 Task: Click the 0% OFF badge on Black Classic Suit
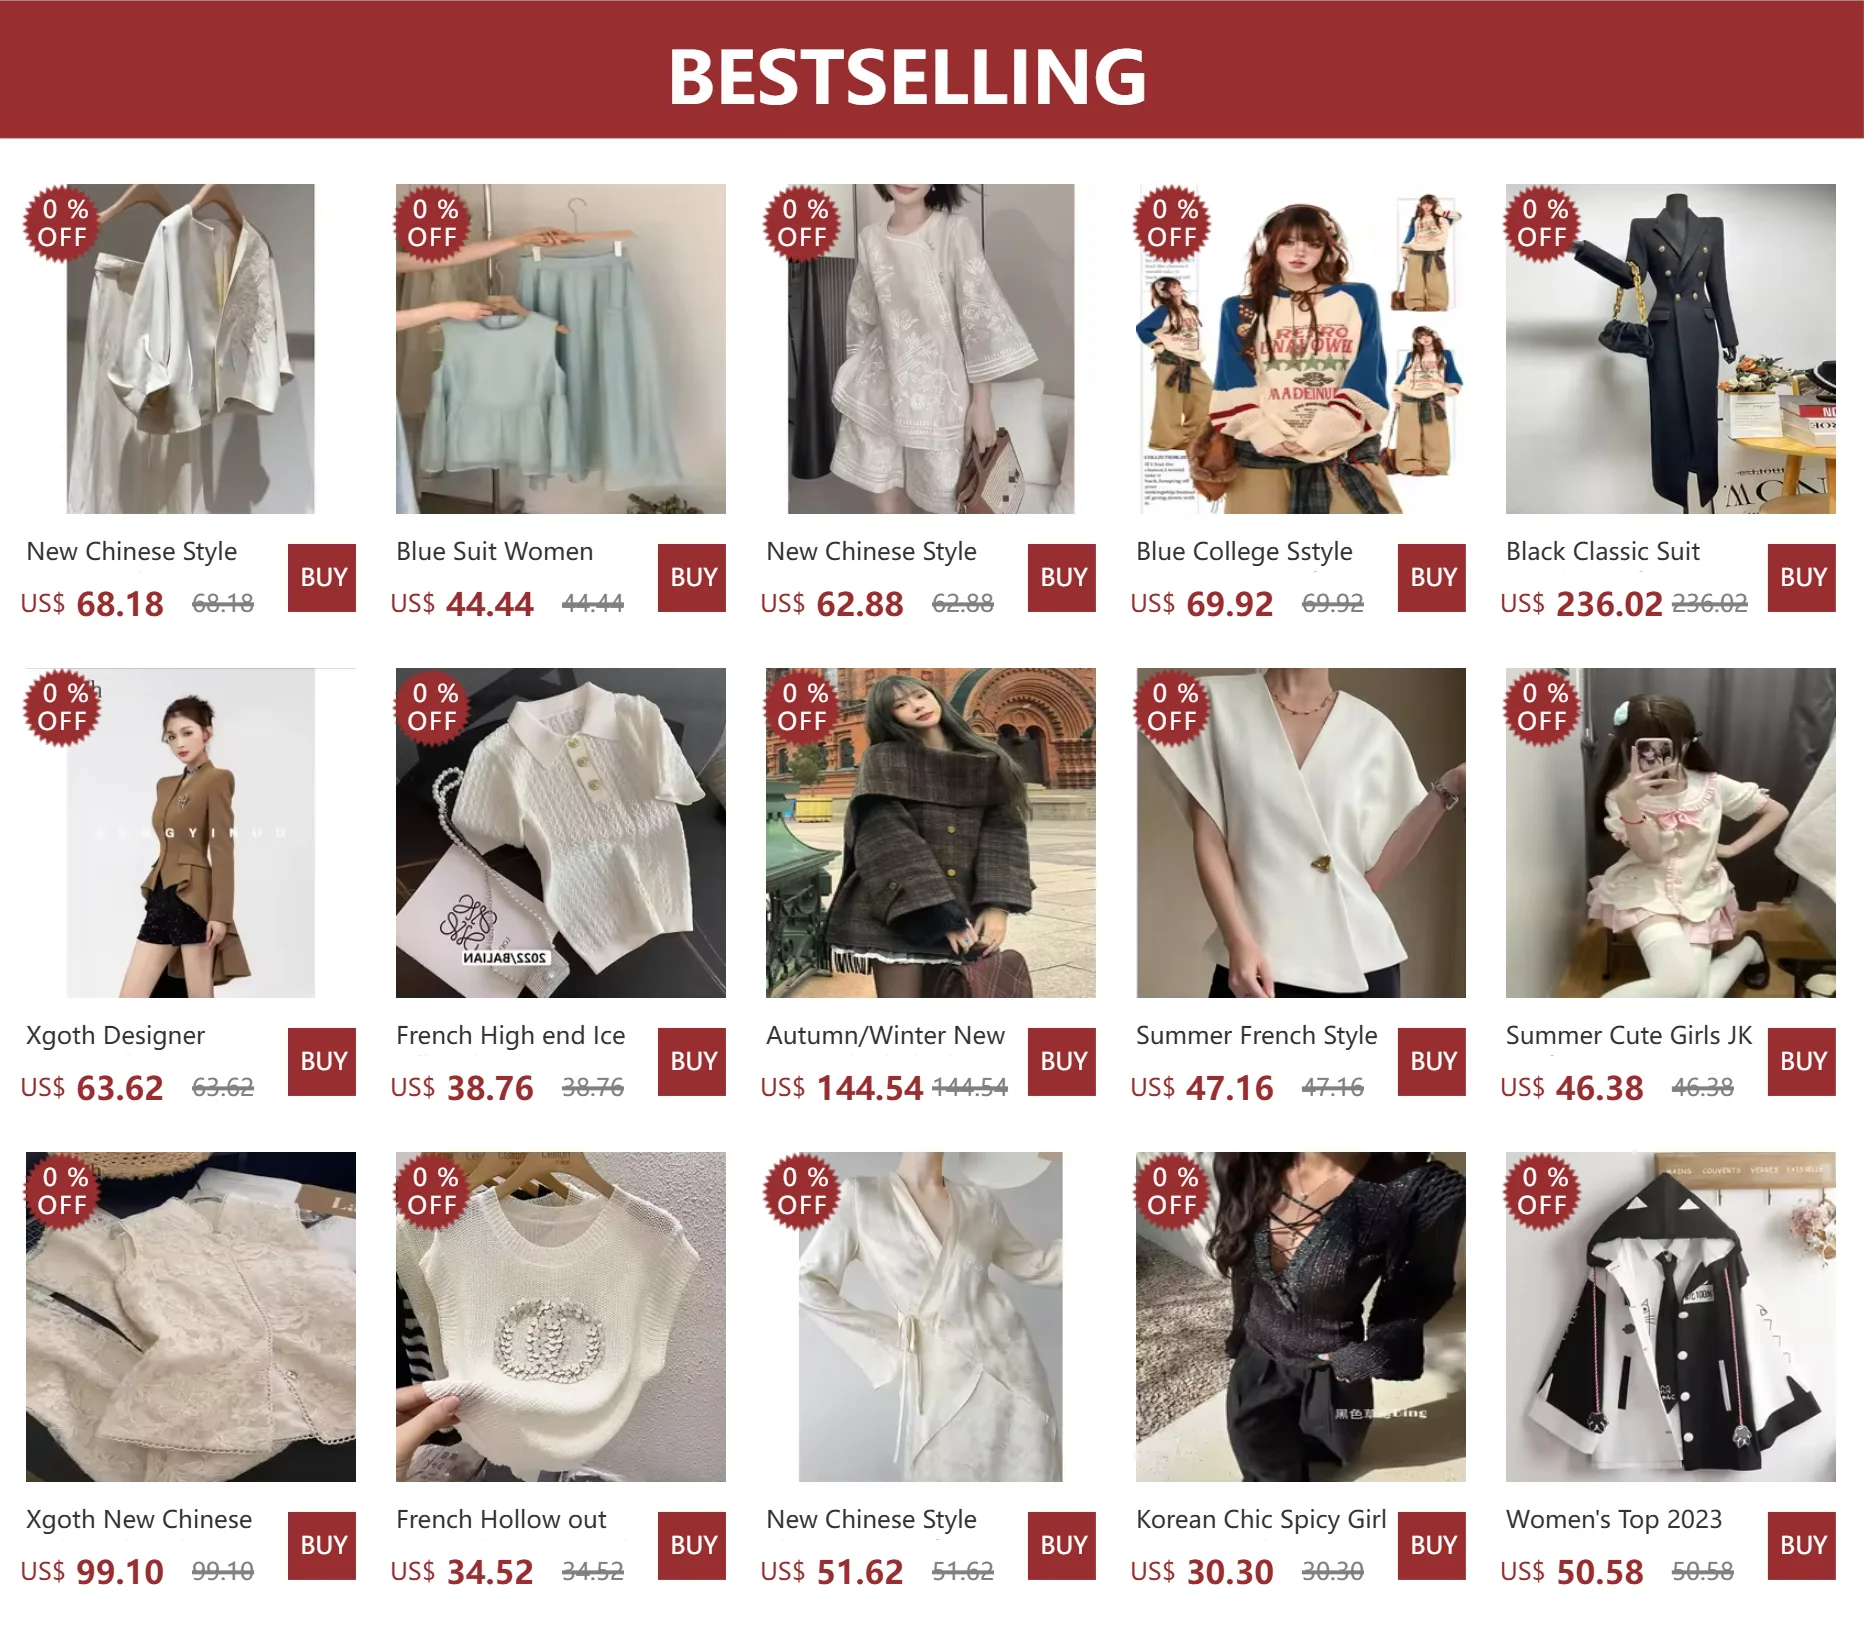click(x=1543, y=223)
